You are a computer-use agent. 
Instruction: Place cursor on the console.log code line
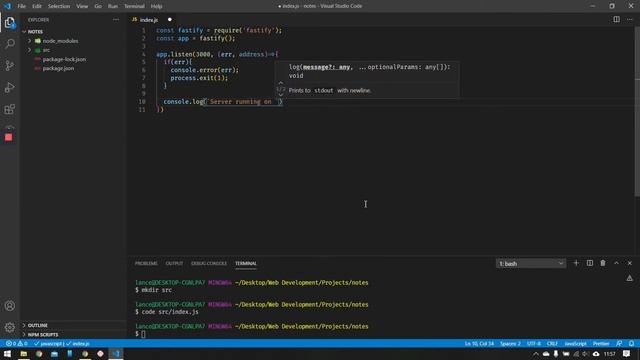(222, 102)
